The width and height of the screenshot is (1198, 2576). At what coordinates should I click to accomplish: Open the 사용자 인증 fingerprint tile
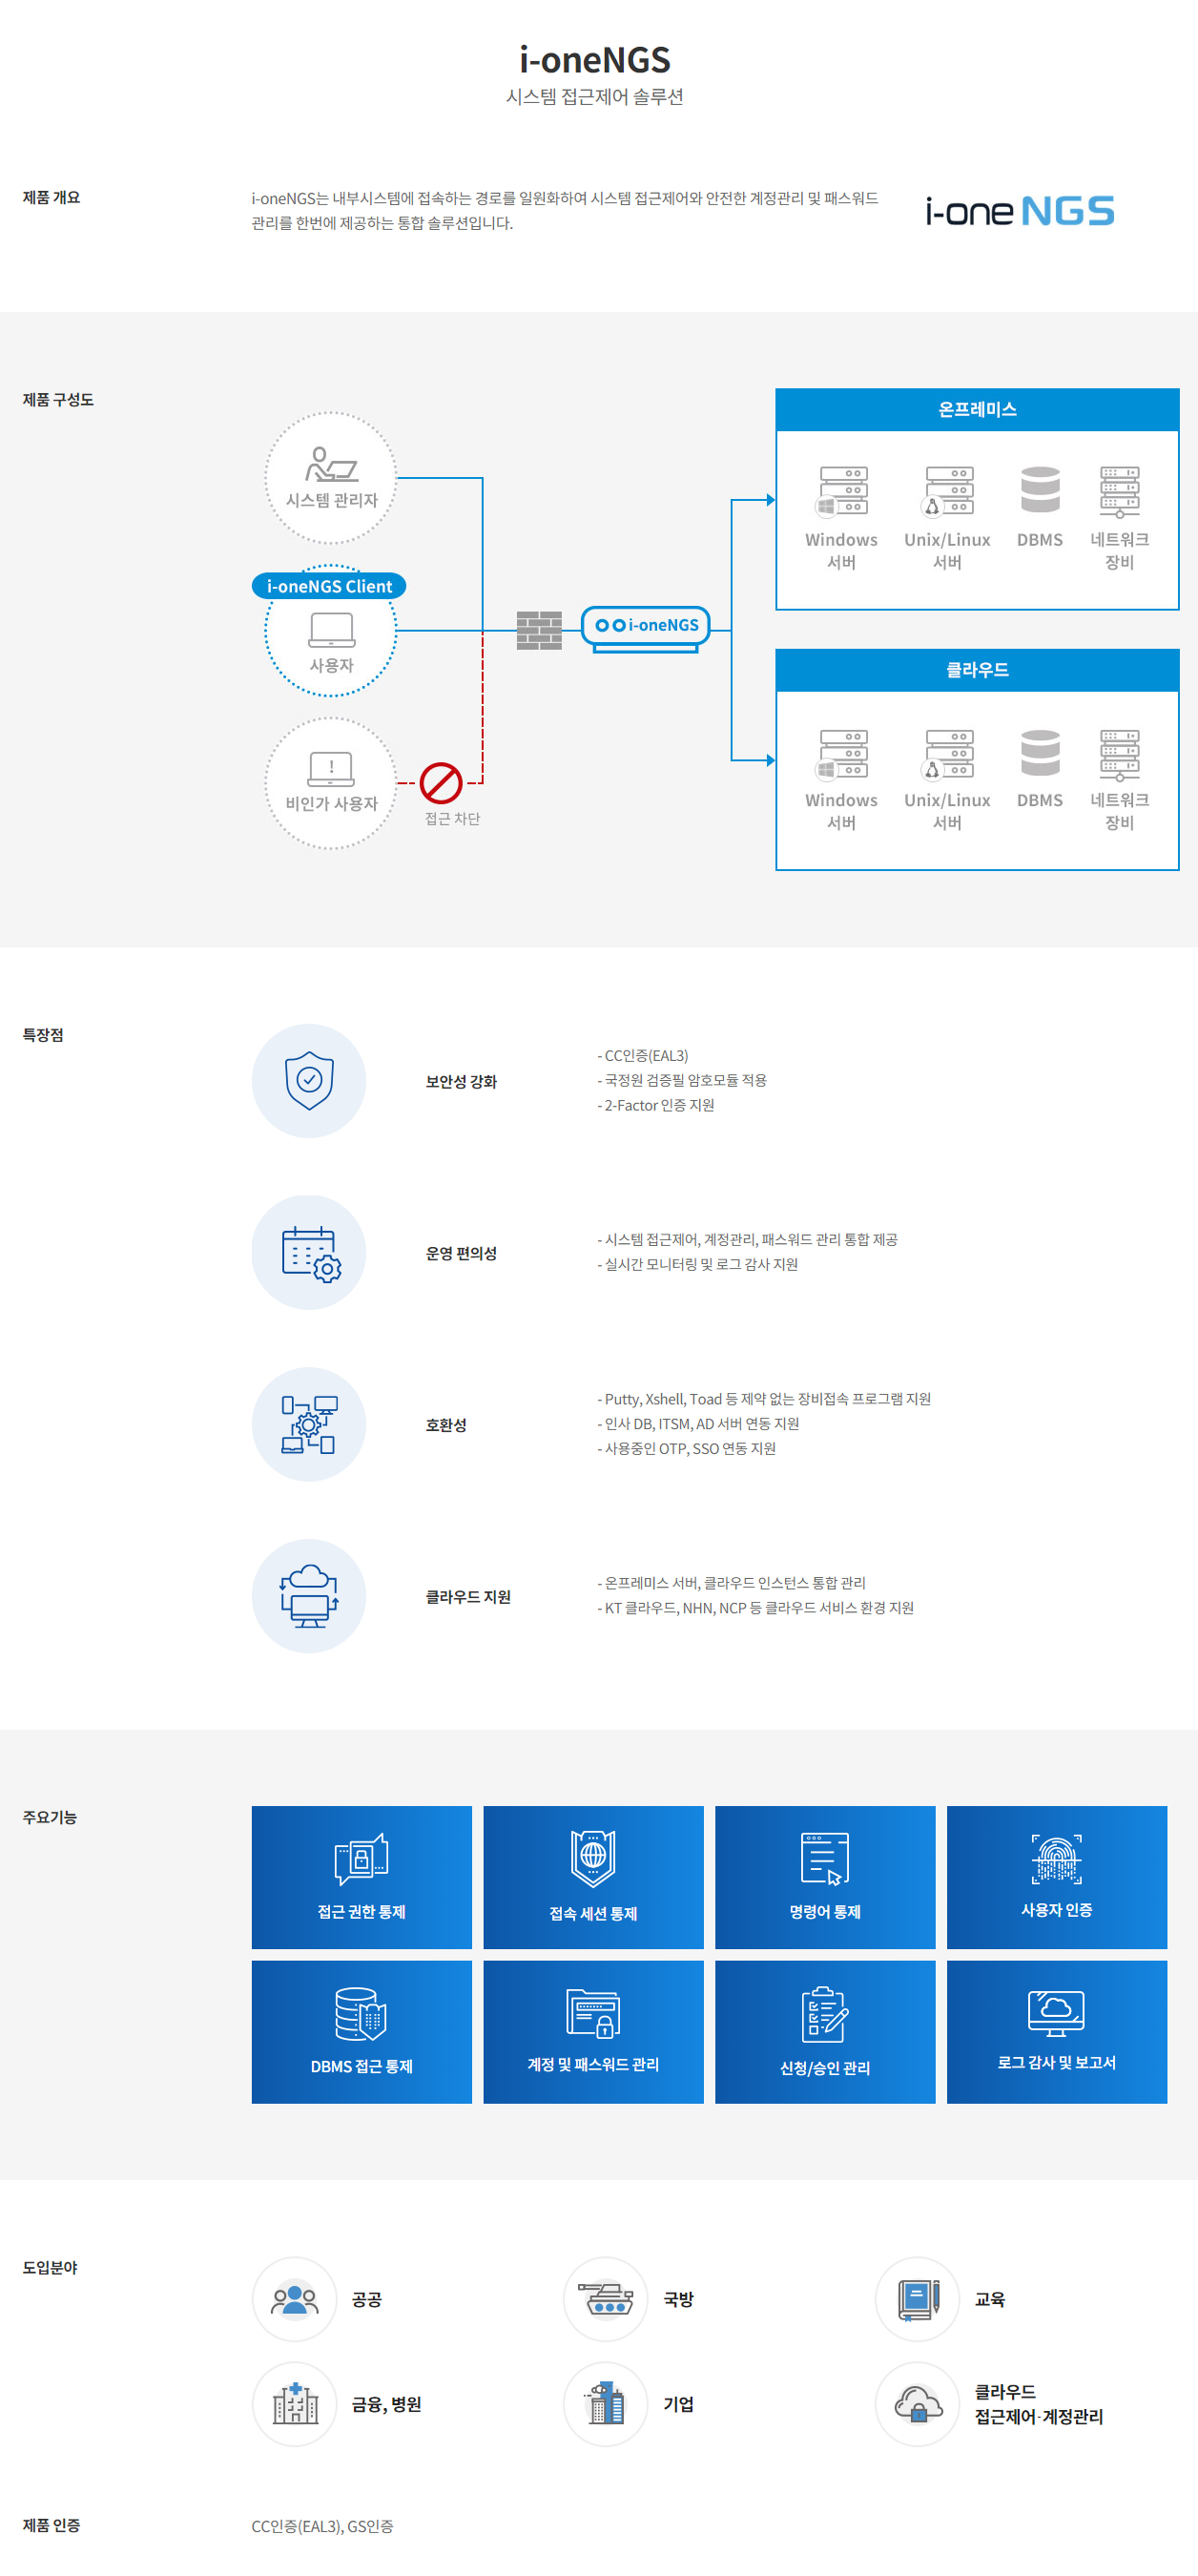click(1056, 1877)
